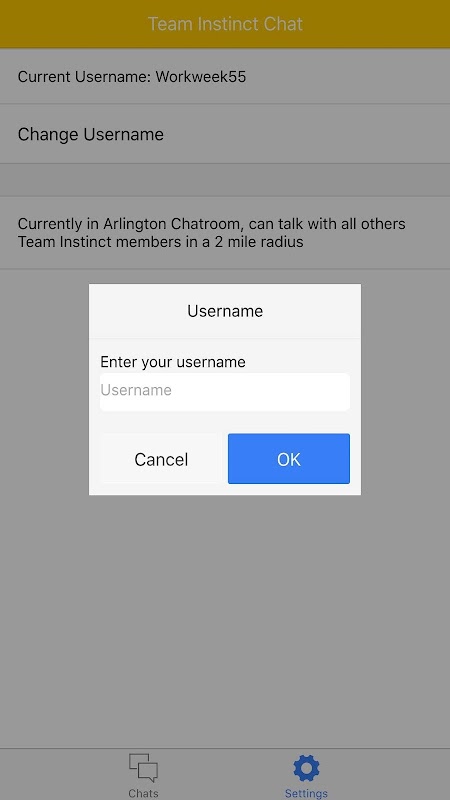Click the "2 mile radius" text line
The image size is (450, 800).
click(x=161, y=241)
